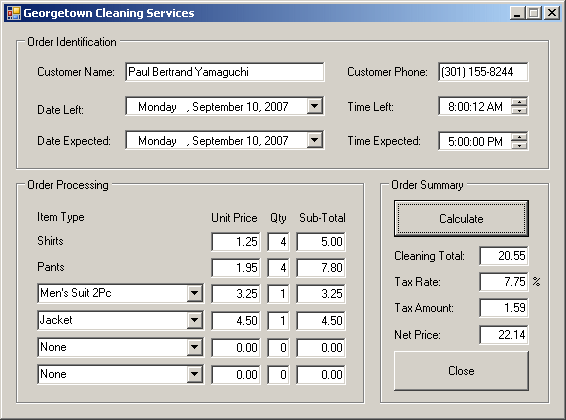Click the Close button in Order Summary
This screenshot has height=420, width=566.
(461, 371)
